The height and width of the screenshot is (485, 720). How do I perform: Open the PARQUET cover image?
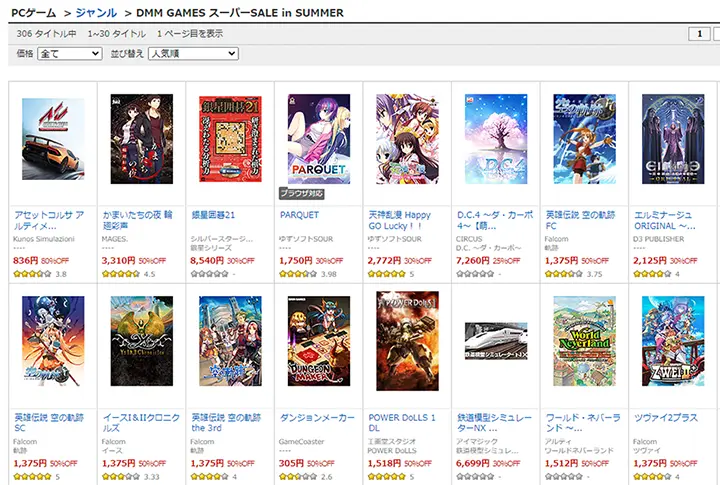click(x=319, y=139)
